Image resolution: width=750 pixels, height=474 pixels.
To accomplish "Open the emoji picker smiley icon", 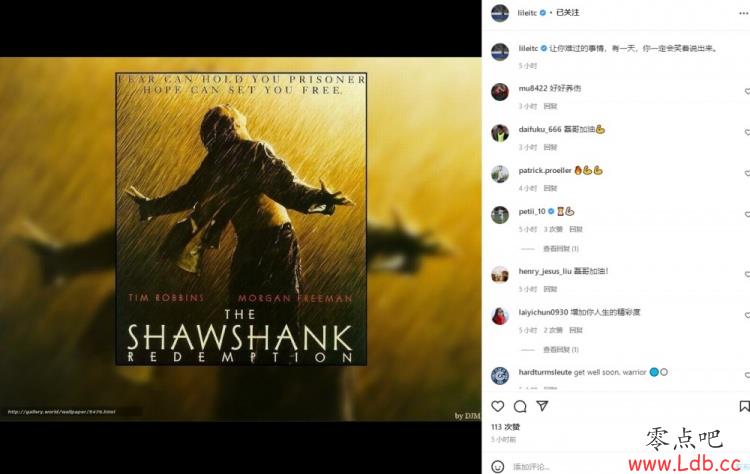I will click(x=497, y=466).
